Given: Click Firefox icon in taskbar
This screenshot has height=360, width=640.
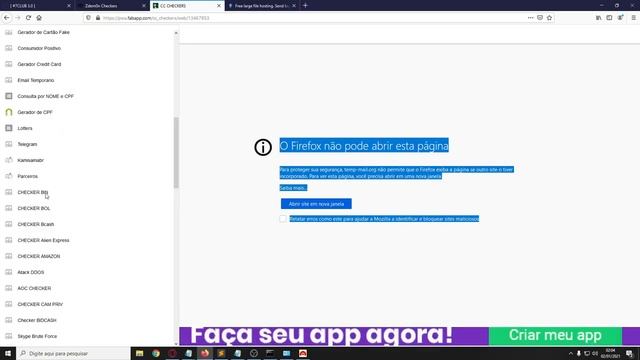Looking at the screenshot, I should 205,353.
